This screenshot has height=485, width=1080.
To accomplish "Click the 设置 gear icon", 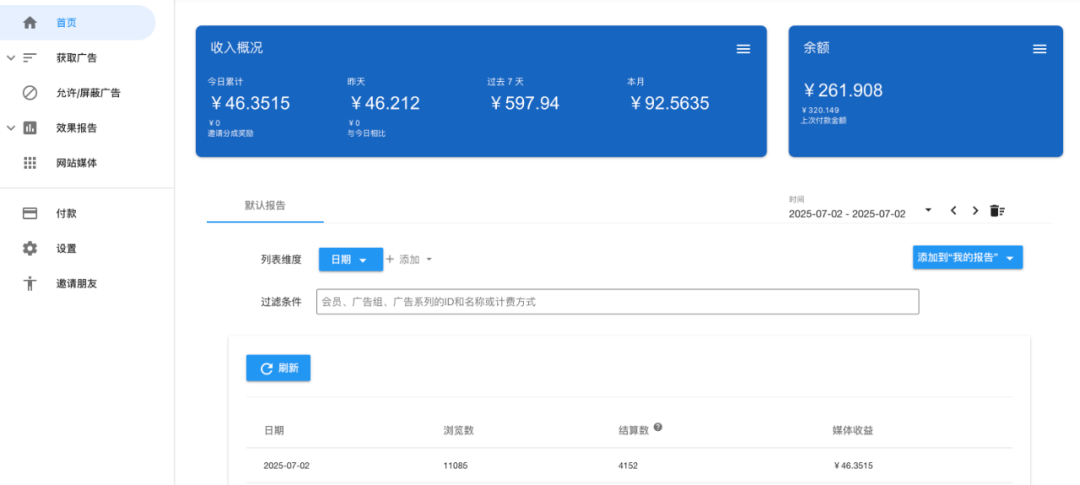I will pyautogui.click(x=30, y=249).
